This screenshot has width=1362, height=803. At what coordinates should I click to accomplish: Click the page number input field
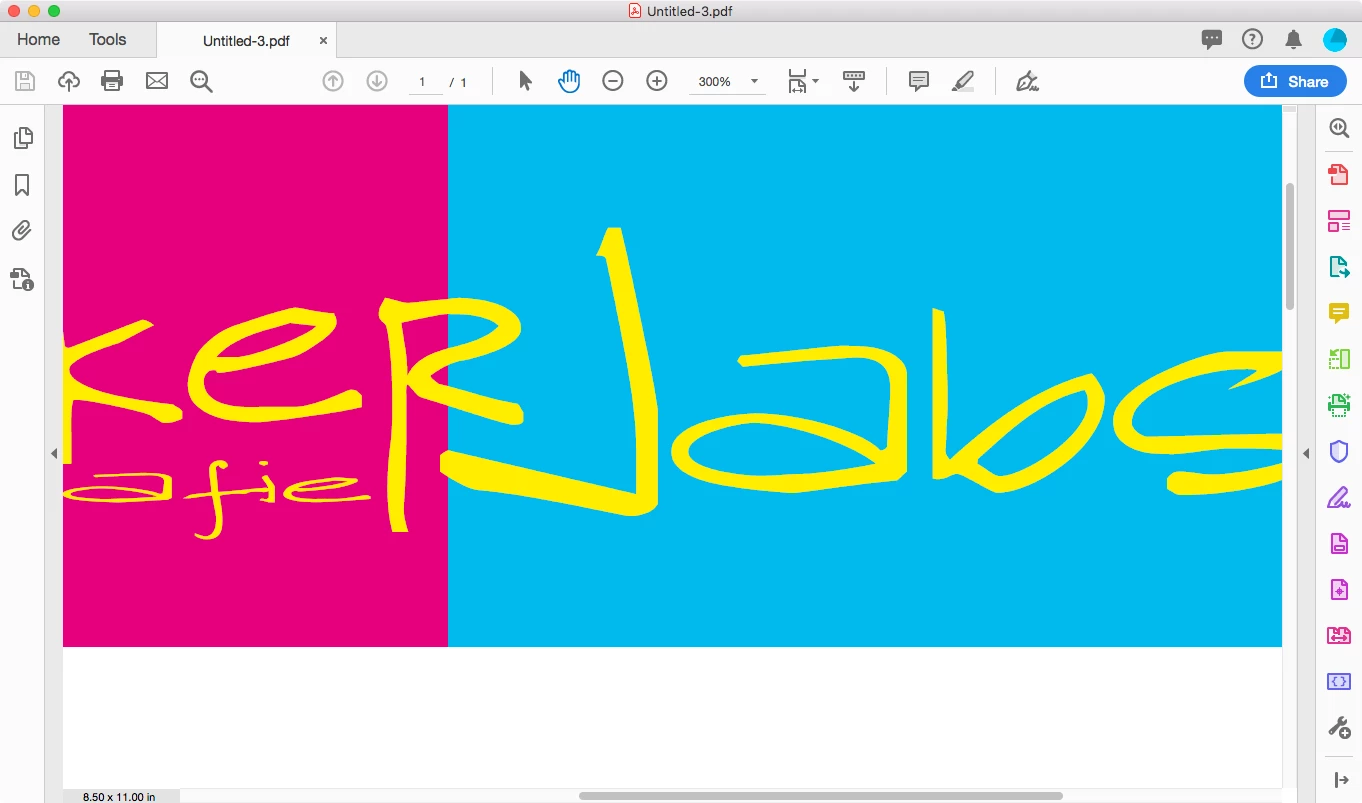coord(425,82)
